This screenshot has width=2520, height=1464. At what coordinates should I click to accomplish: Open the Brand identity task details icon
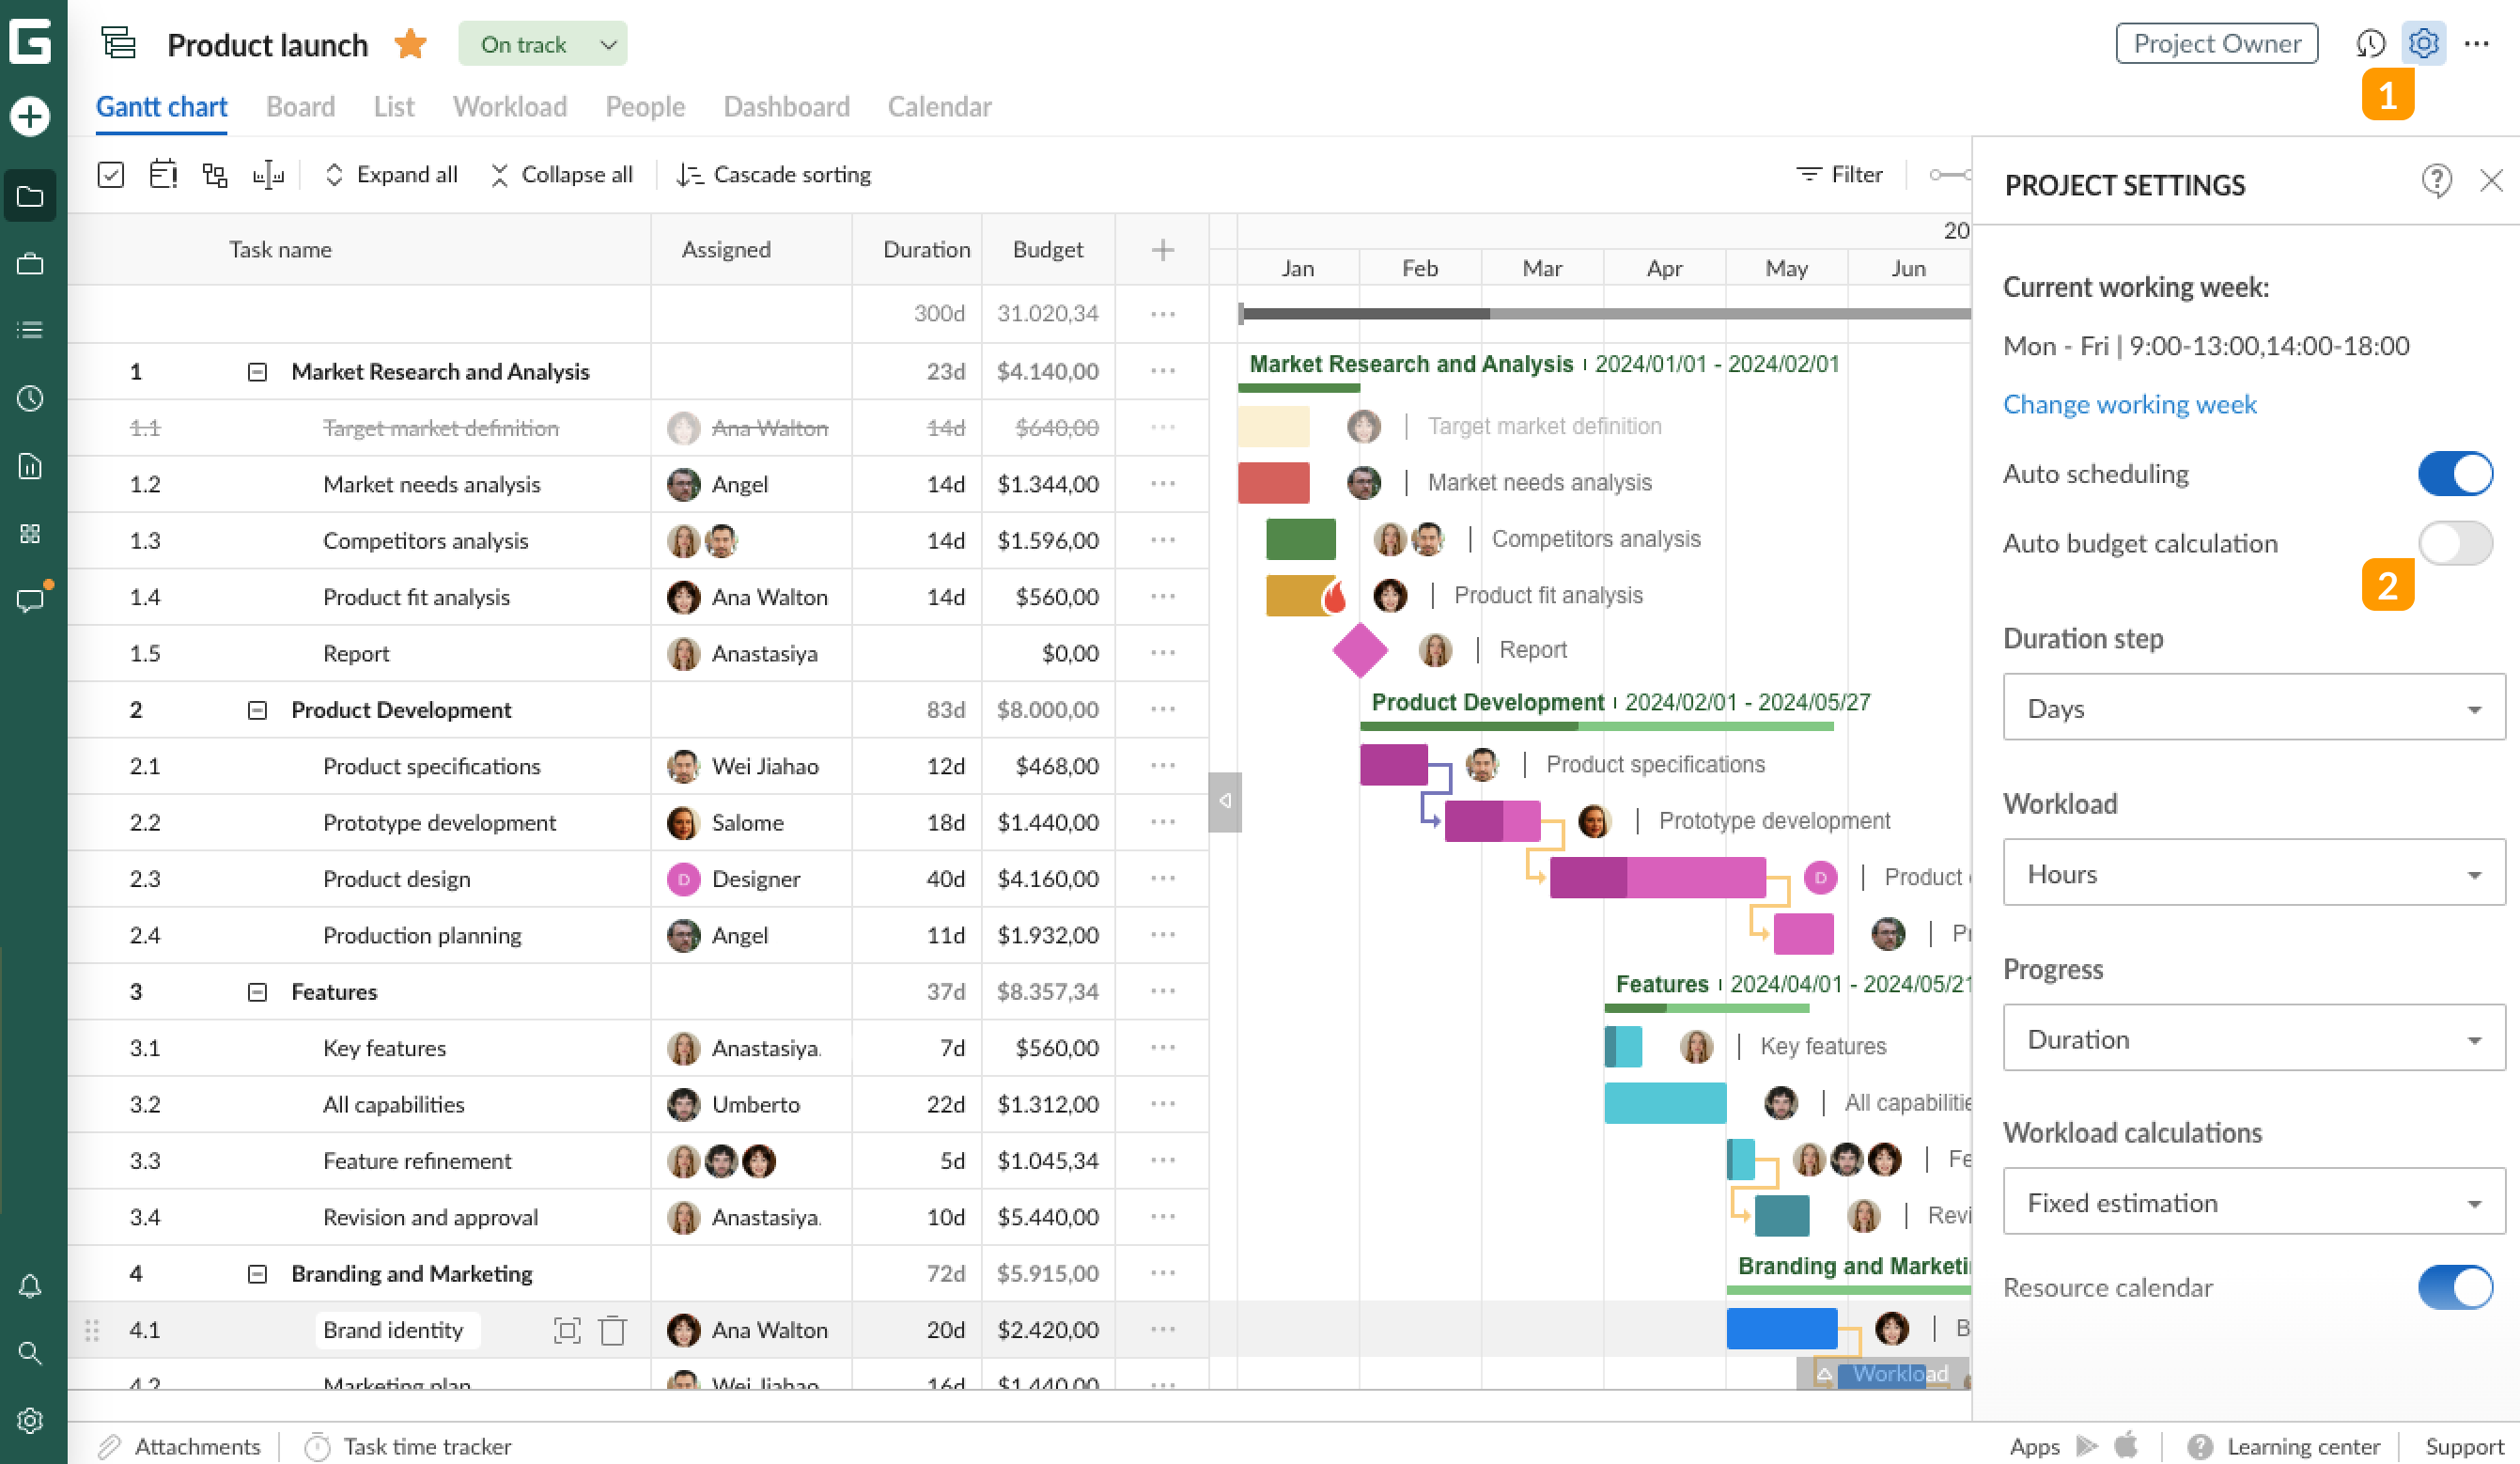567,1329
